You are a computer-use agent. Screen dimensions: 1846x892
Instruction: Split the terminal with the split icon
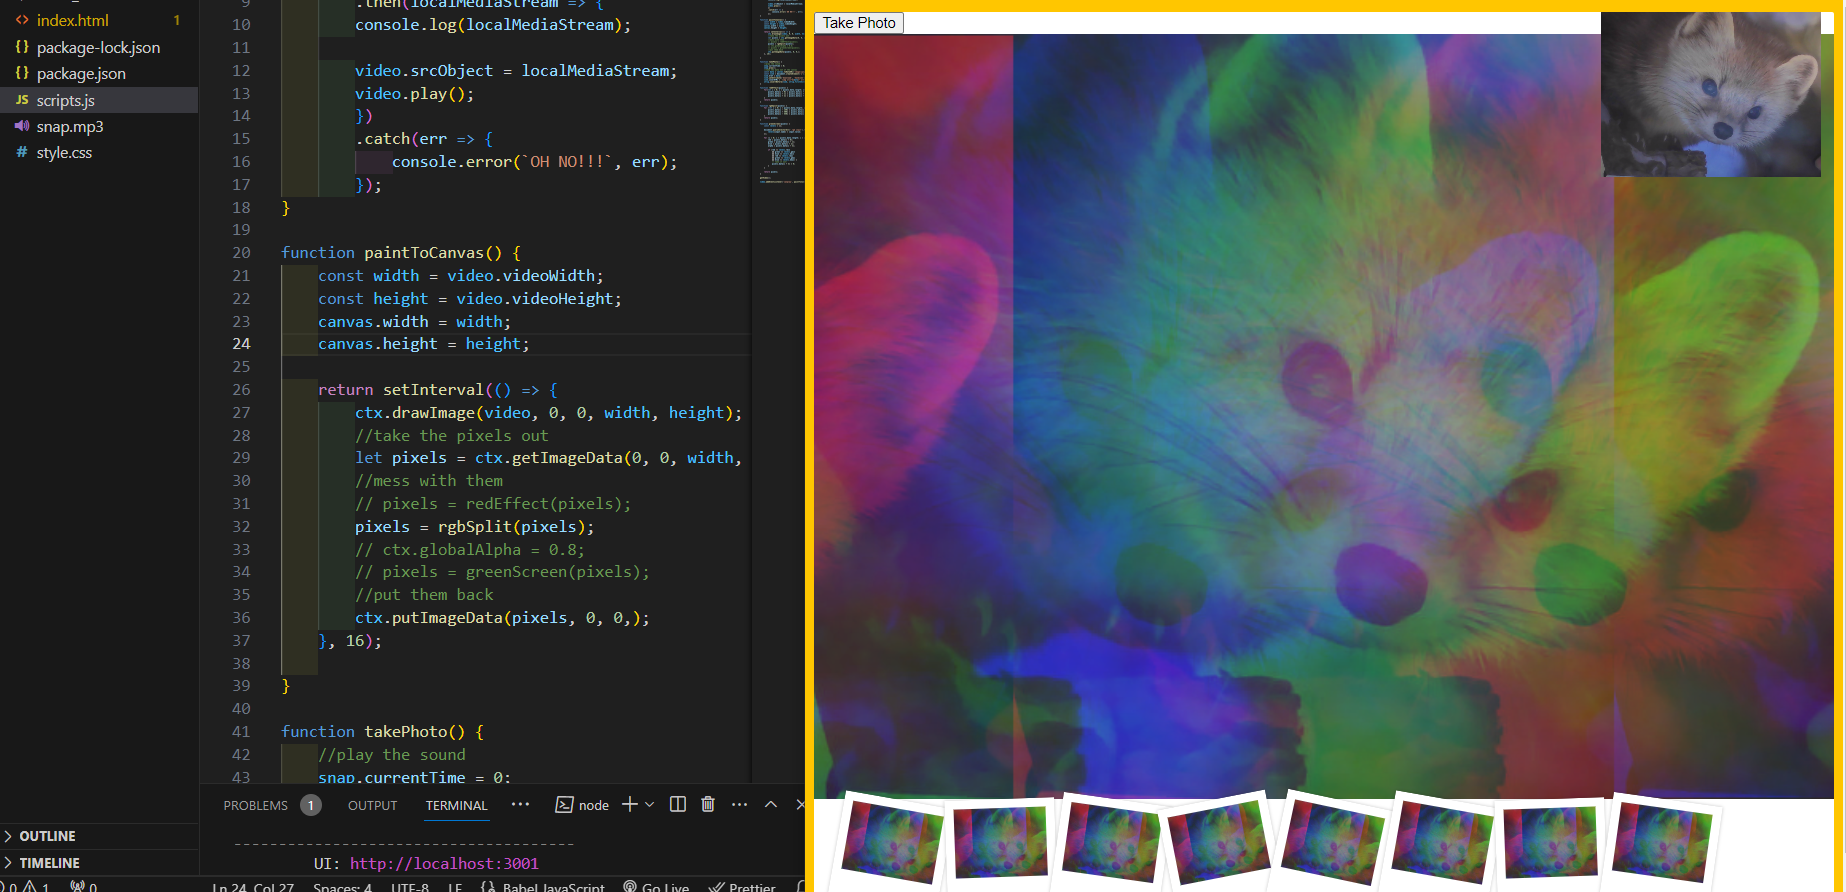coord(678,804)
